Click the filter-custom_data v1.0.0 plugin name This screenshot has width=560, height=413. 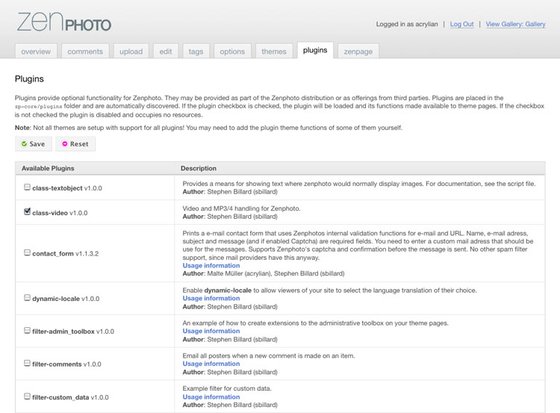[70, 397]
